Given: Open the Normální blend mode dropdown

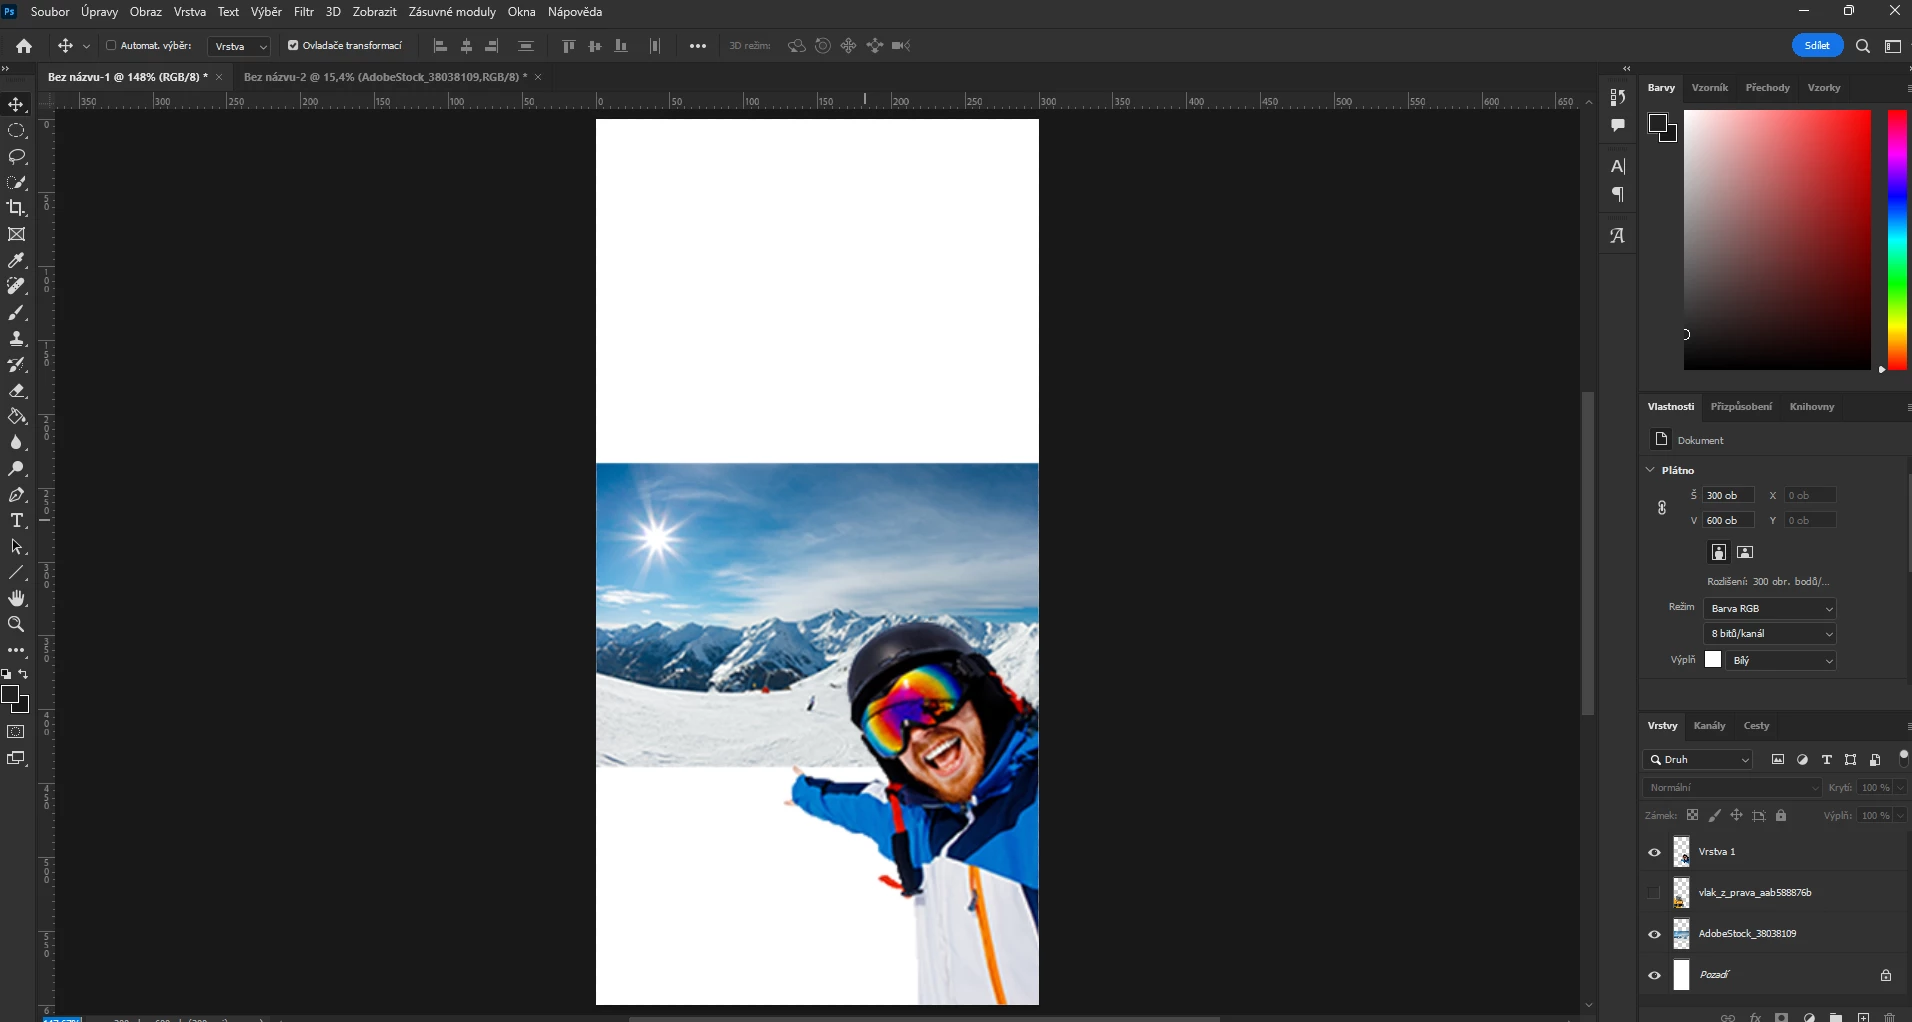Looking at the screenshot, I should pyautogui.click(x=1733, y=788).
